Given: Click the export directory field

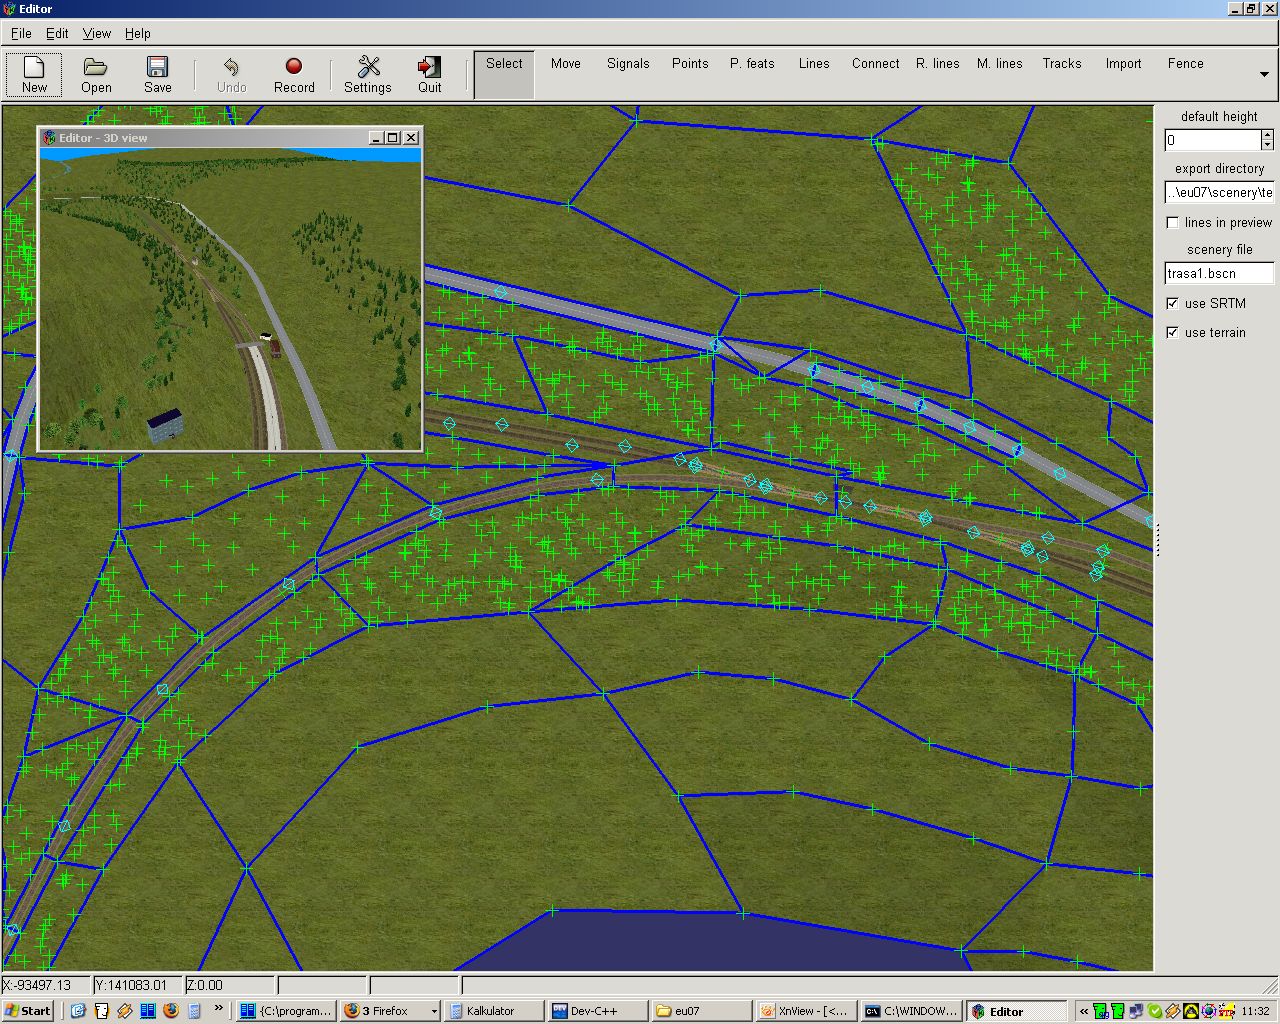Looking at the screenshot, I should tap(1219, 193).
